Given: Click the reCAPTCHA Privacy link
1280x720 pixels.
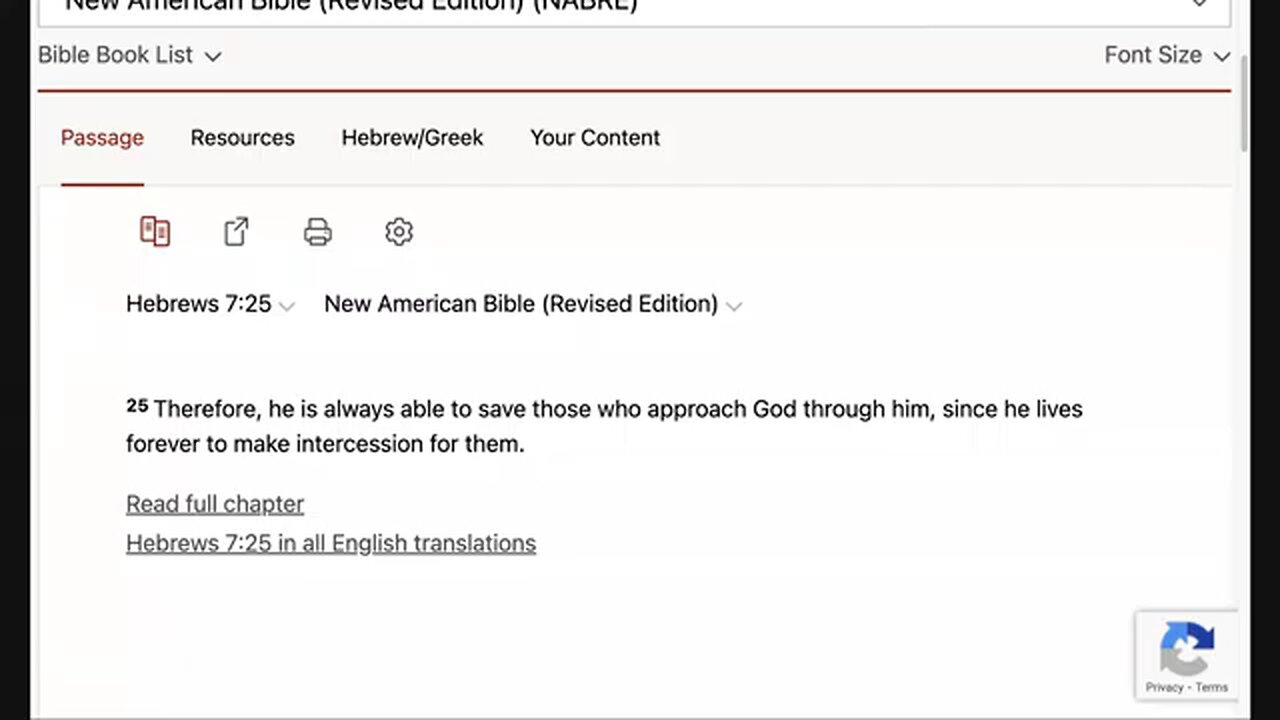Looking at the screenshot, I should pos(1164,687).
